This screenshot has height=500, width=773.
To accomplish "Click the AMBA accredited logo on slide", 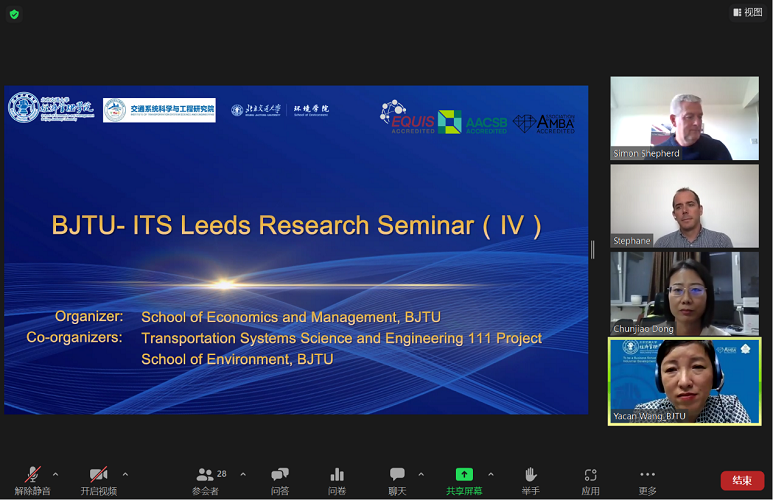I will 544,124.
